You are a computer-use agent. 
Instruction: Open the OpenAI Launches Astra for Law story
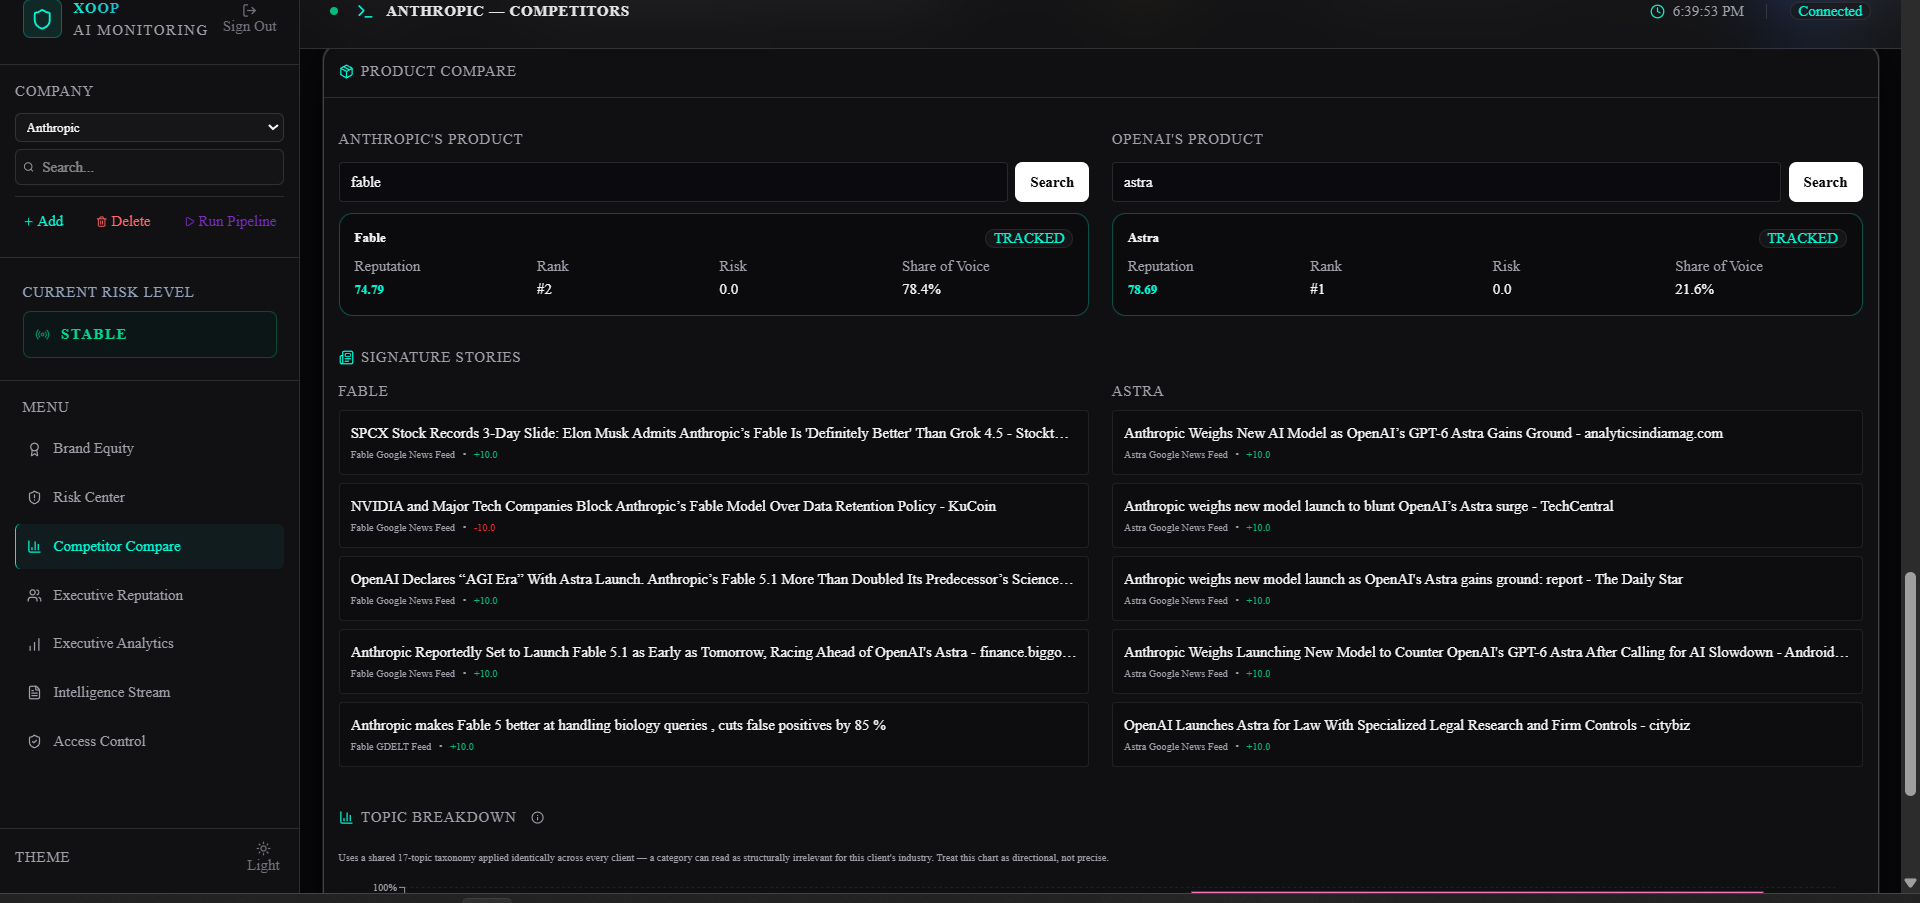tap(1487, 734)
